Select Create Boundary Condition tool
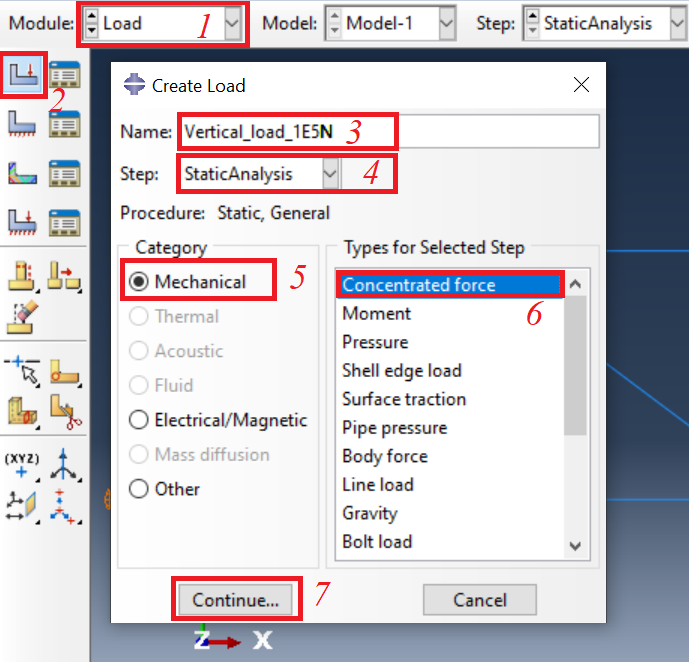The image size is (689, 662). 22,123
